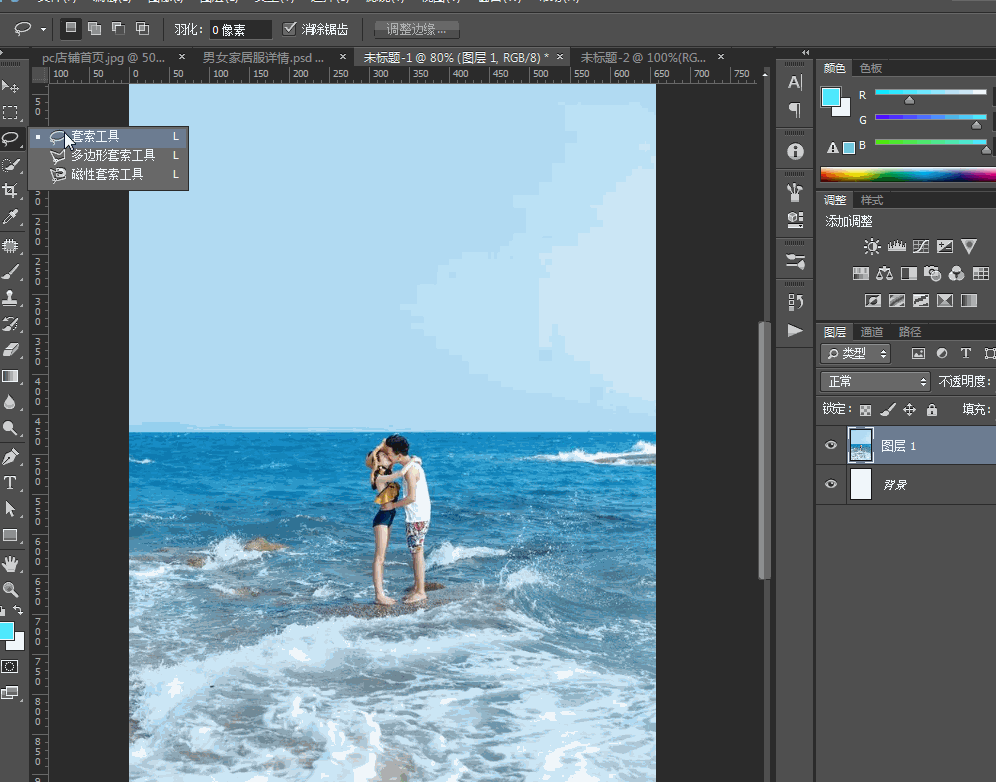Viewport: 996px width, 782px height.
Task: Open the layer filter 类型 dropdown
Action: [856, 354]
